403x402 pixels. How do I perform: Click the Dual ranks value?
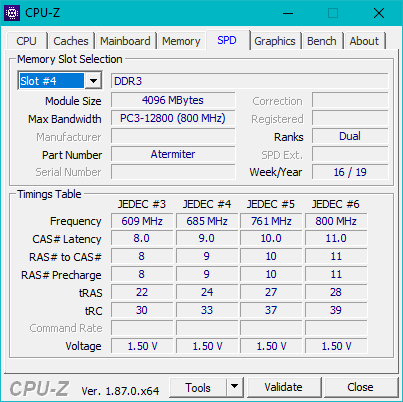pyautogui.click(x=350, y=136)
